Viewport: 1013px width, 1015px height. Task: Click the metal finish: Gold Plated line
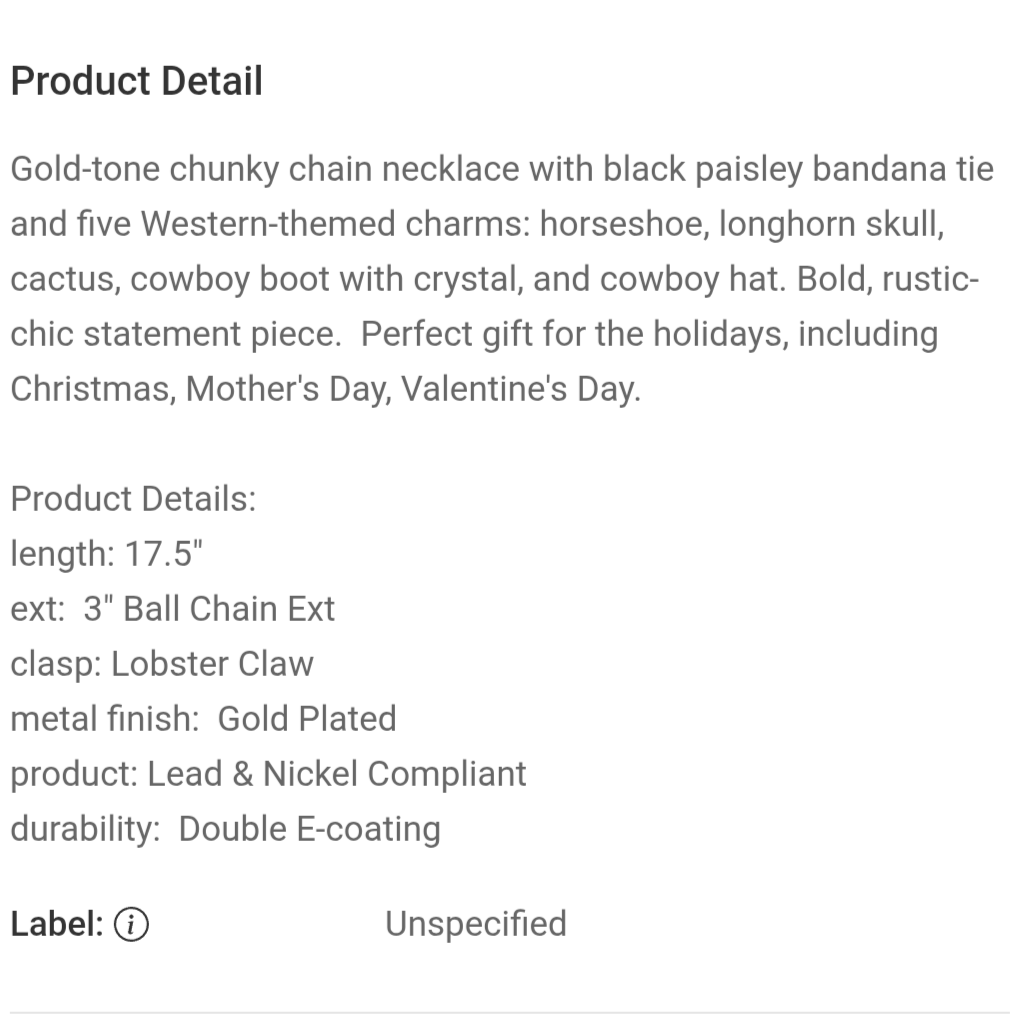tap(203, 719)
